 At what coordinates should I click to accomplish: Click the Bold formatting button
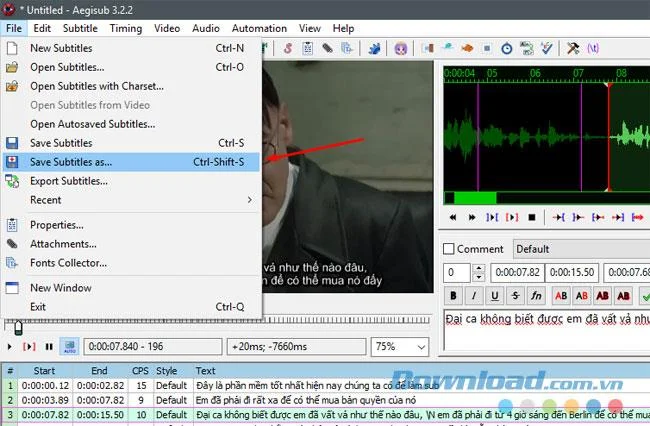(454, 295)
